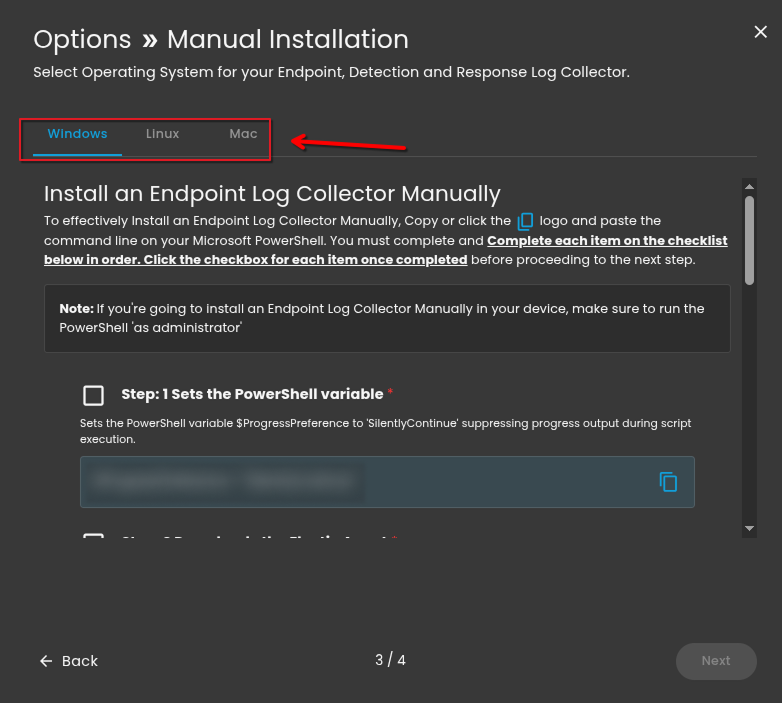This screenshot has width=782, height=703.
Task: Tick the partially visible Step 2 checkbox
Action: (x=93, y=538)
